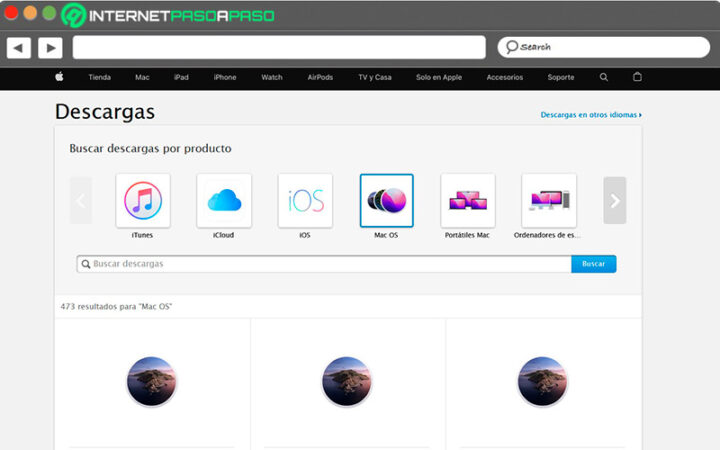Focus the browser address bar
Viewport: 720px width, 450px height.
click(279, 47)
